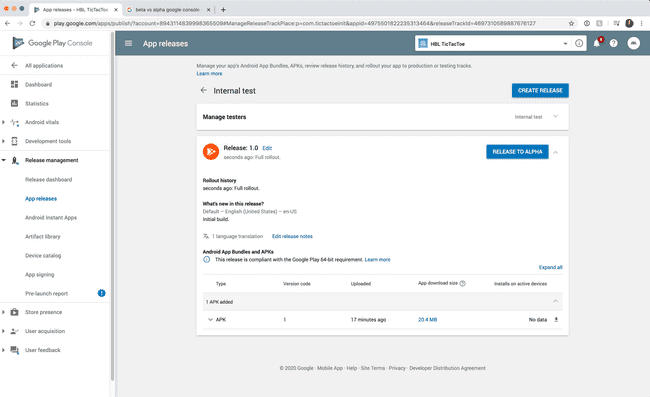Open the notifications bell
The height and width of the screenshot is (397, 650).
point(597,43)
